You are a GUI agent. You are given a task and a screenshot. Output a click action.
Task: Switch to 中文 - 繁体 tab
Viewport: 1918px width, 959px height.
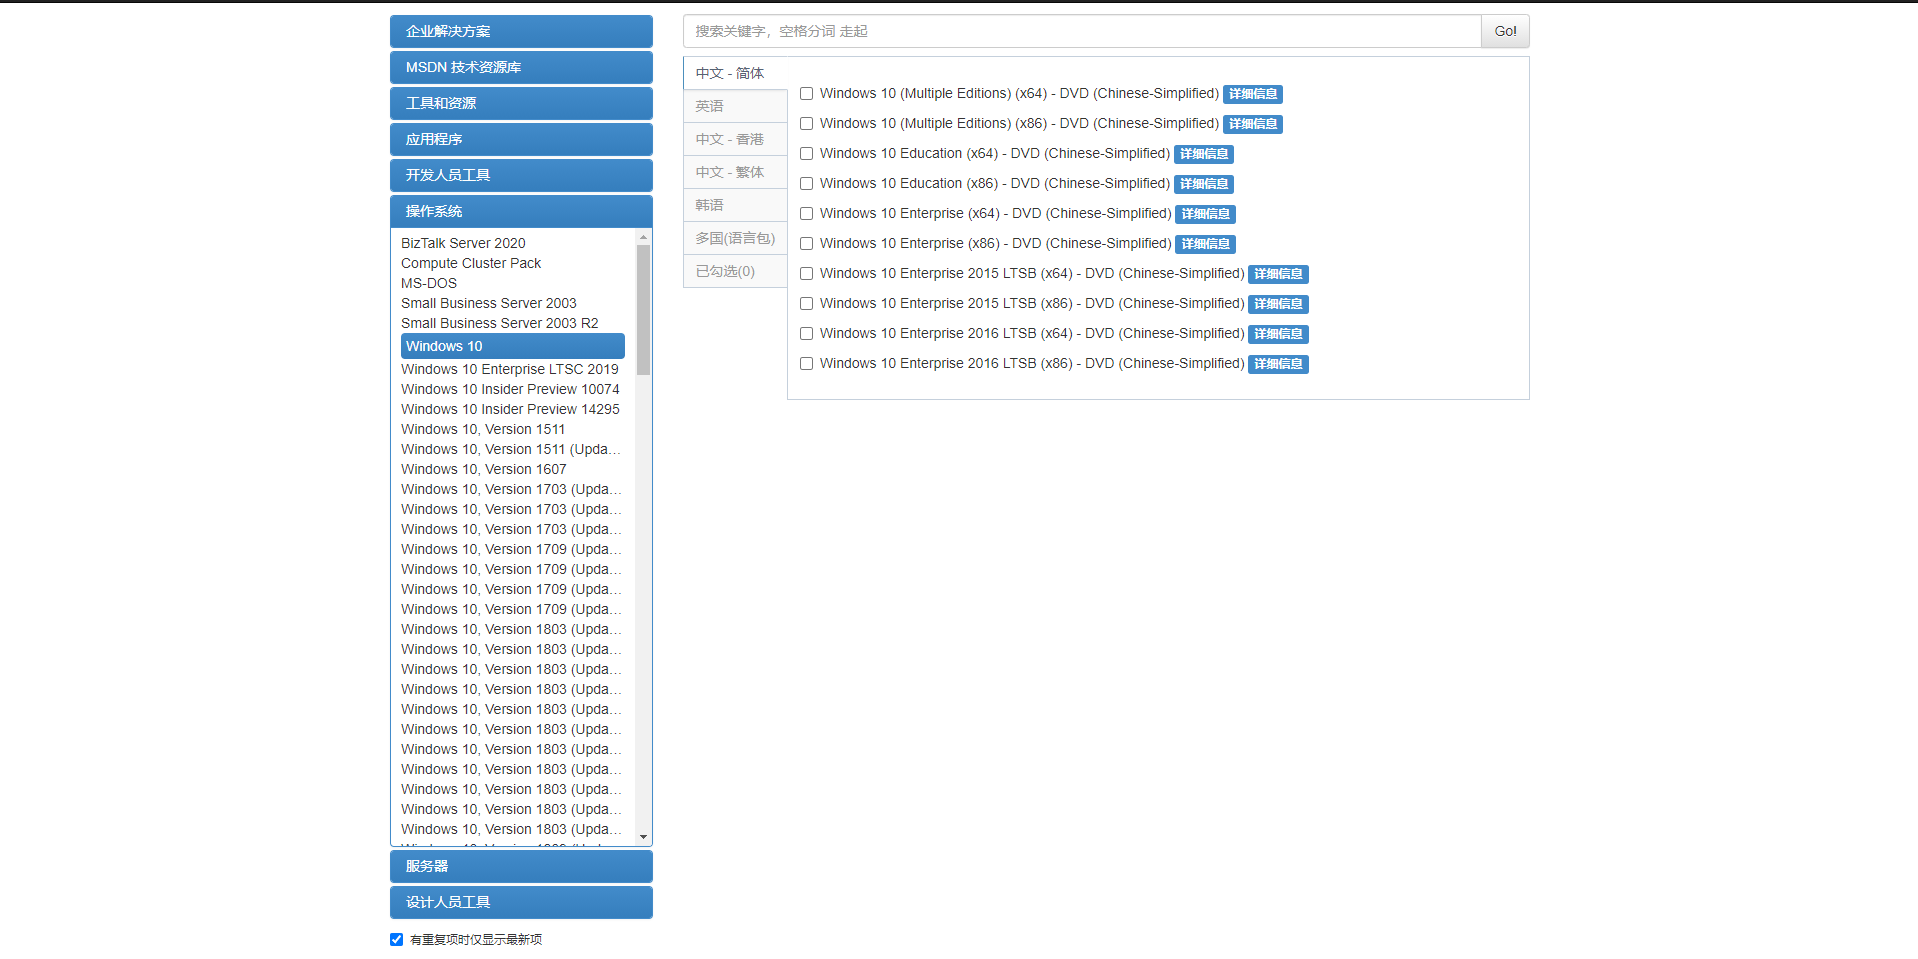coord(736,172)
